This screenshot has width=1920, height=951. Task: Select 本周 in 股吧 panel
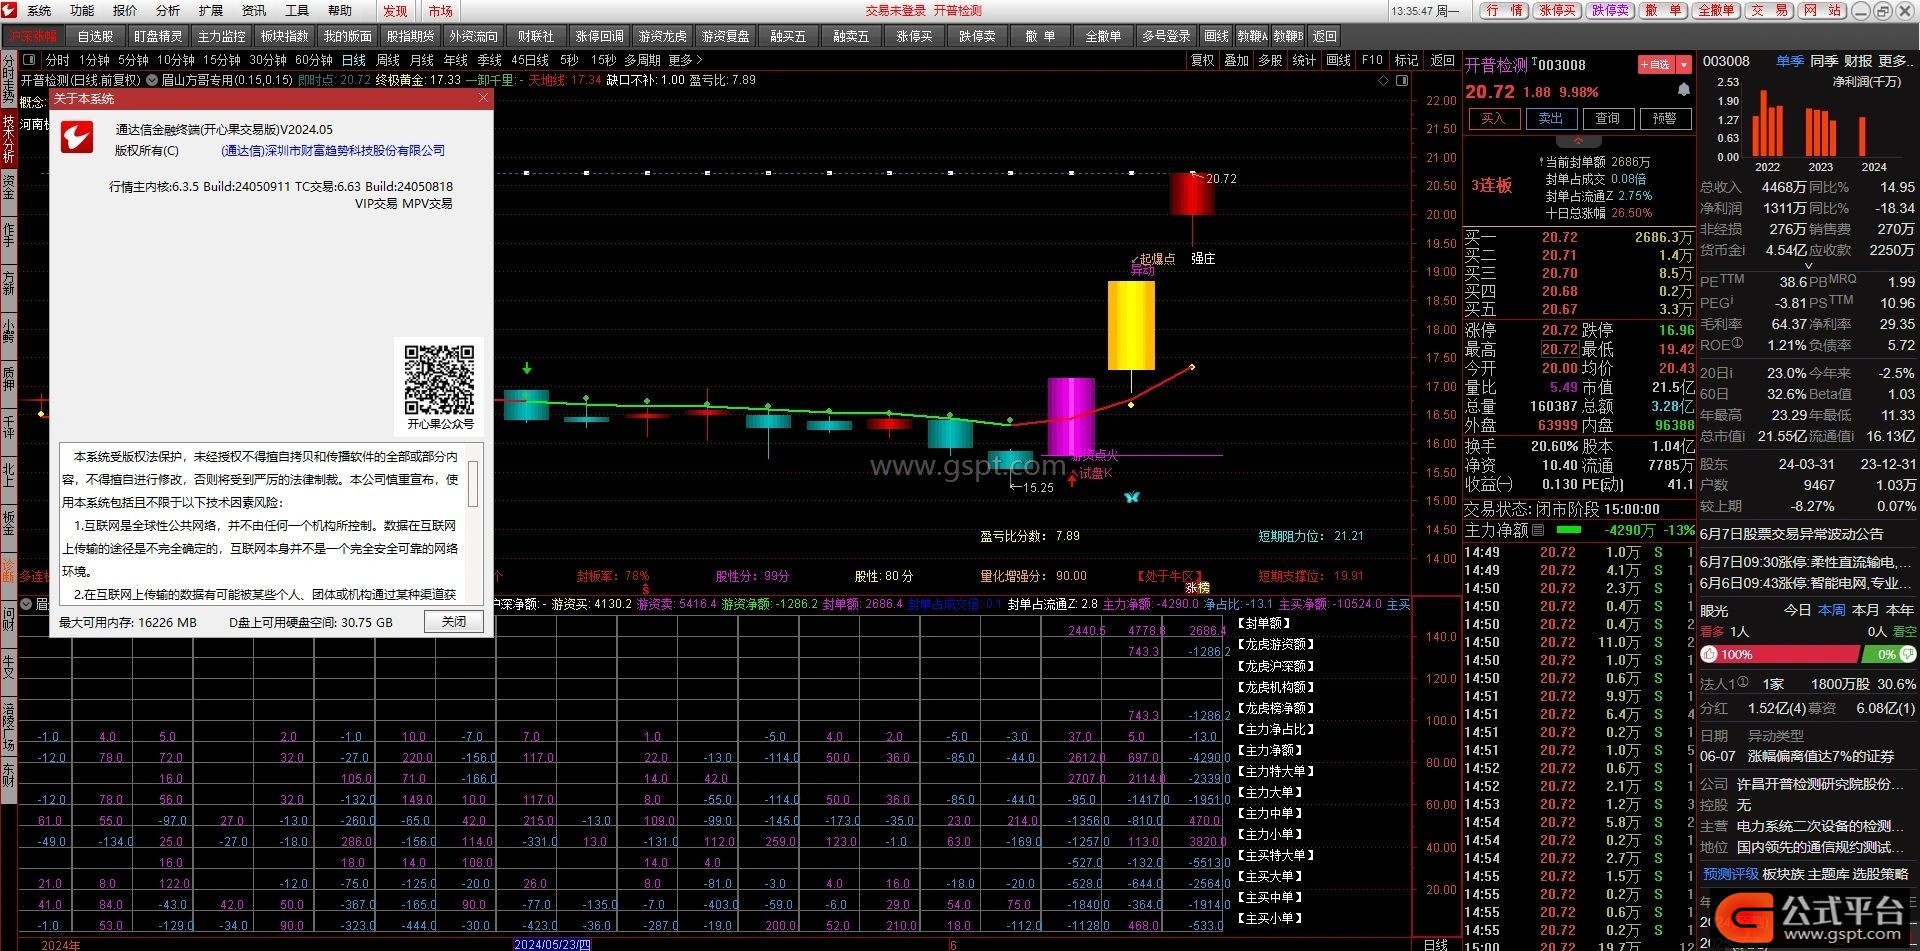tap(1831, 610)
